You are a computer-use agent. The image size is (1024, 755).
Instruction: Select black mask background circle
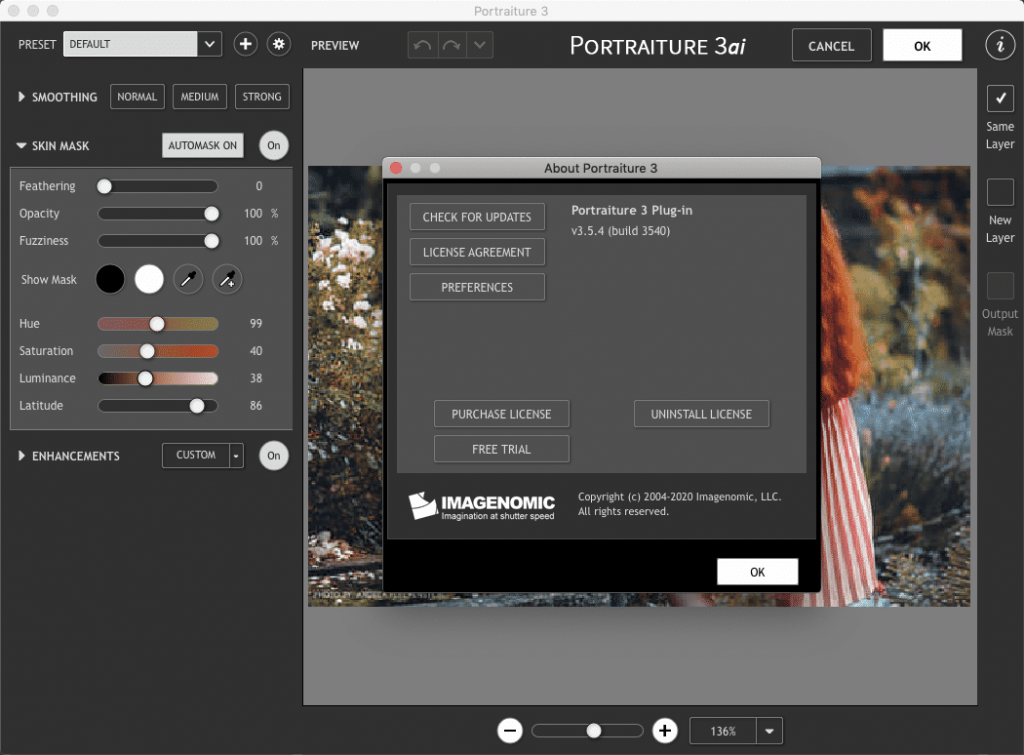pyautogui.click(x=110, y=280)
